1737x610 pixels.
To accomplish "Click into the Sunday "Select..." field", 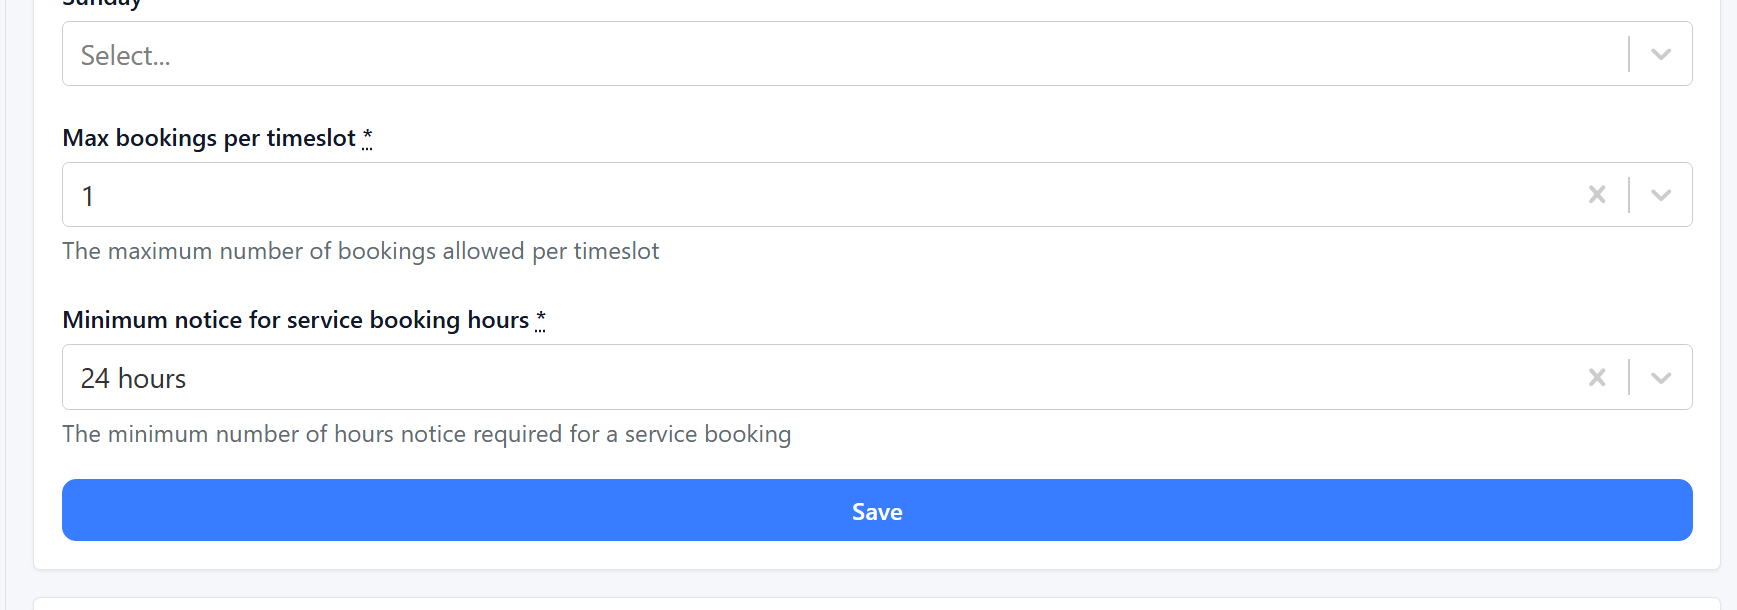I will pos(800,55).
